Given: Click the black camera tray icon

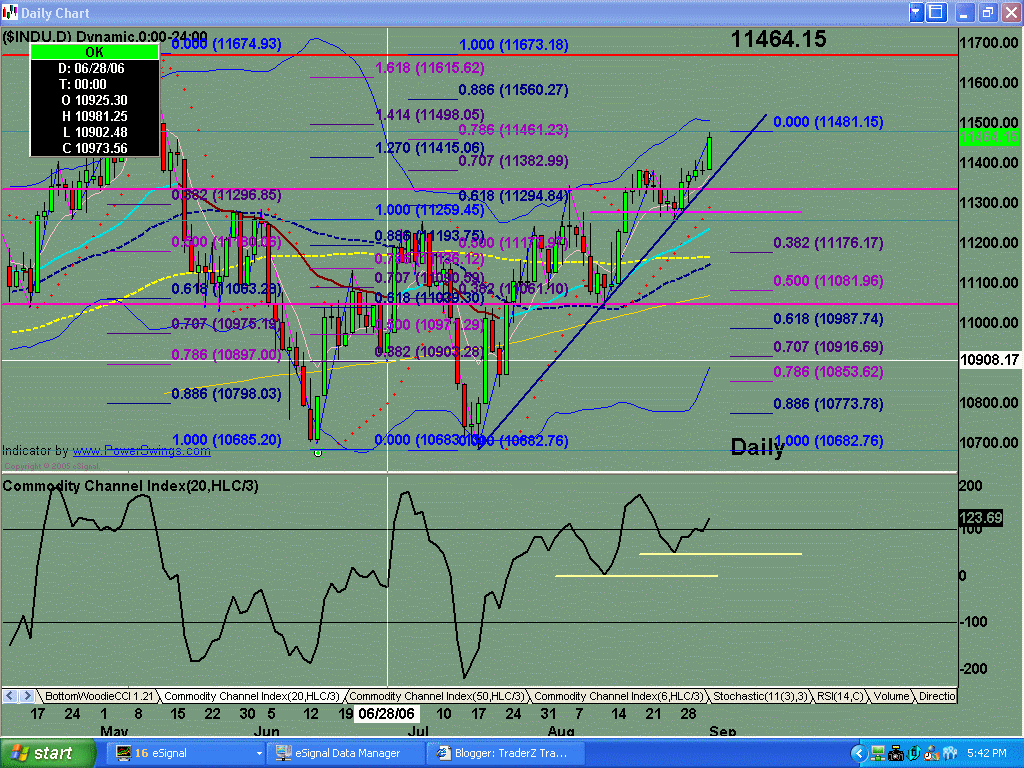Looking at the screenshot, I should coord(896,754).
